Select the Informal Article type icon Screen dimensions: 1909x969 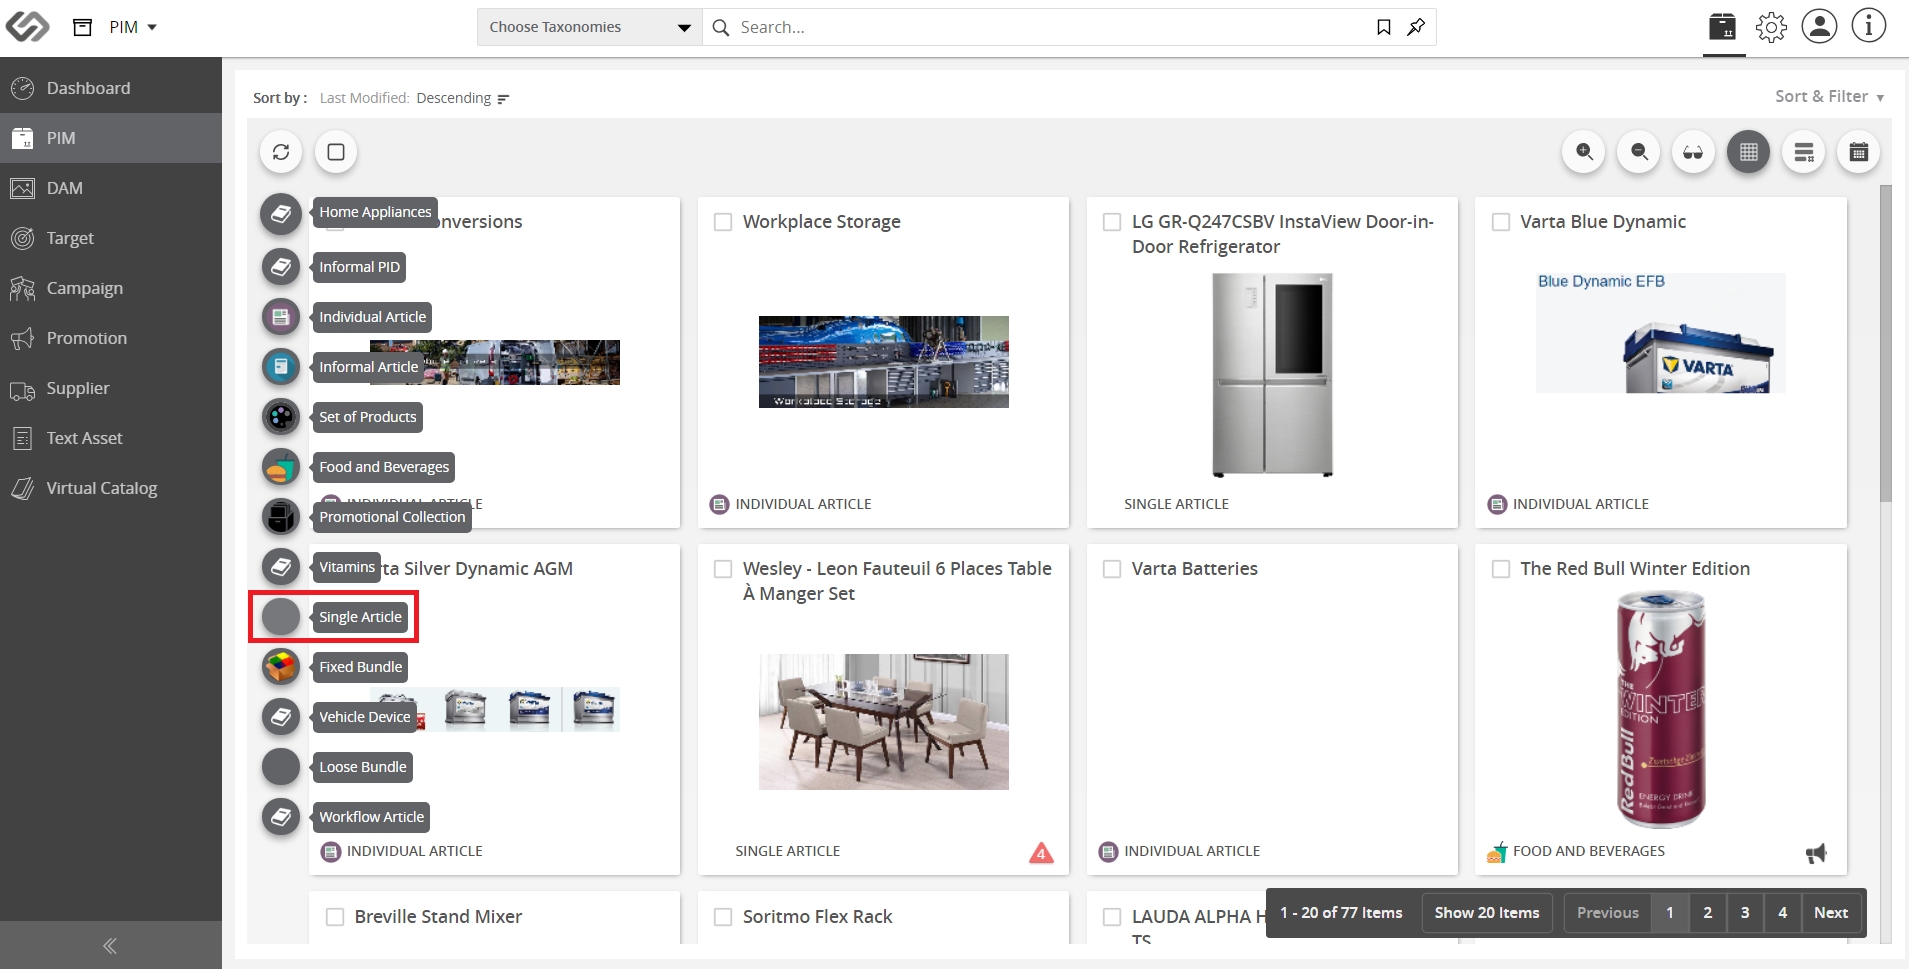[x=281, y=367]
